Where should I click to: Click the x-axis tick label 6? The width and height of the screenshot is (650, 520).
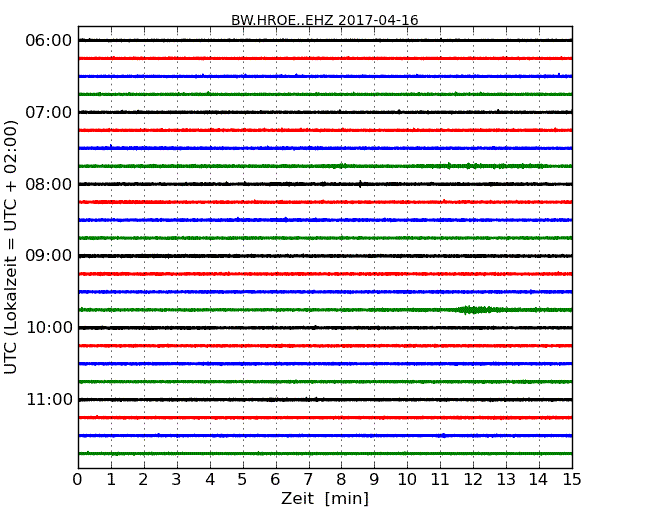point(275,480)
